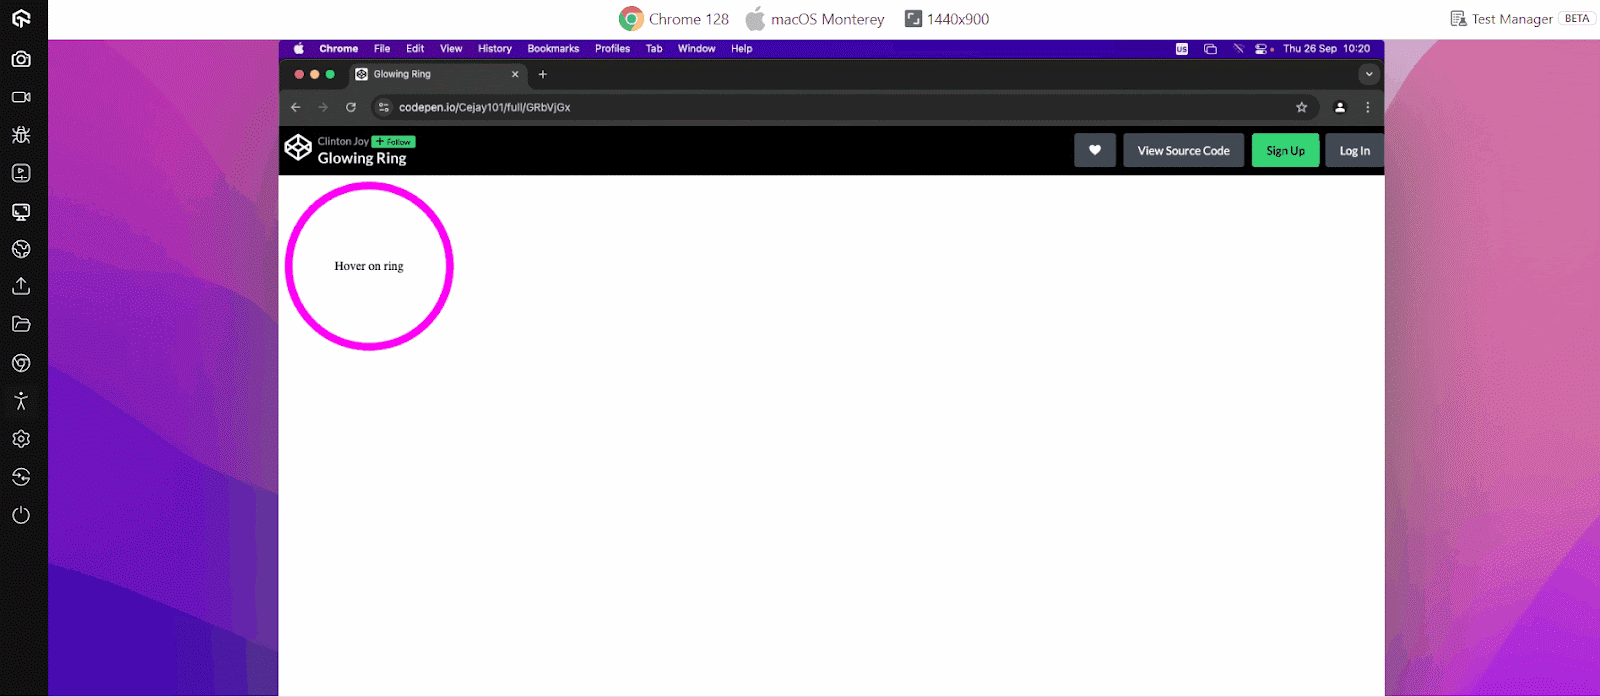Click View Source Code
The width and height of the screenshot is (1600, 697).
tap(1184, 150)
